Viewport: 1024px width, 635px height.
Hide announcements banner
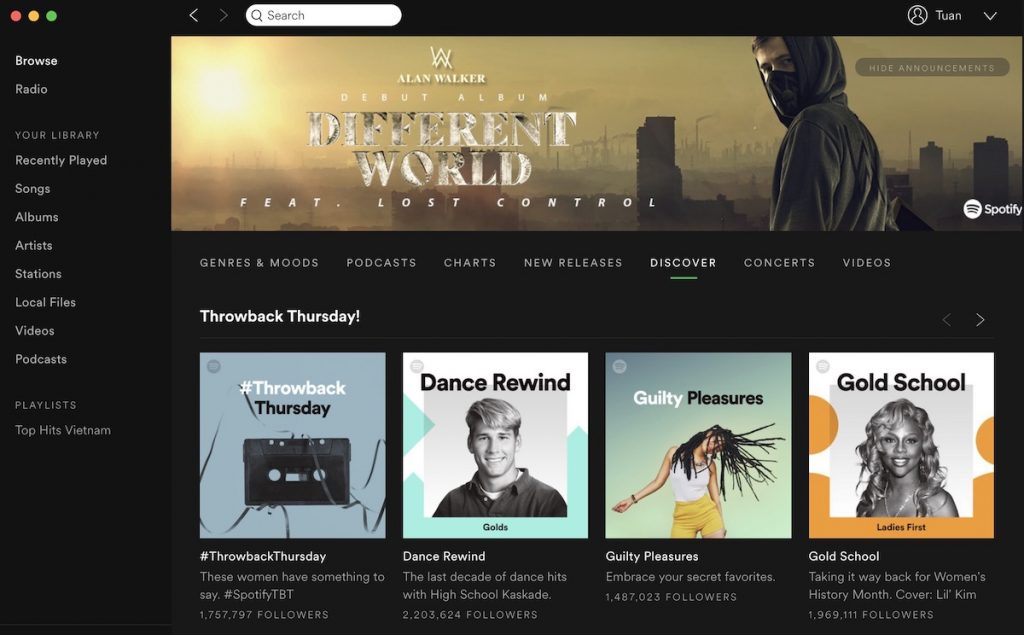point(931,68)
